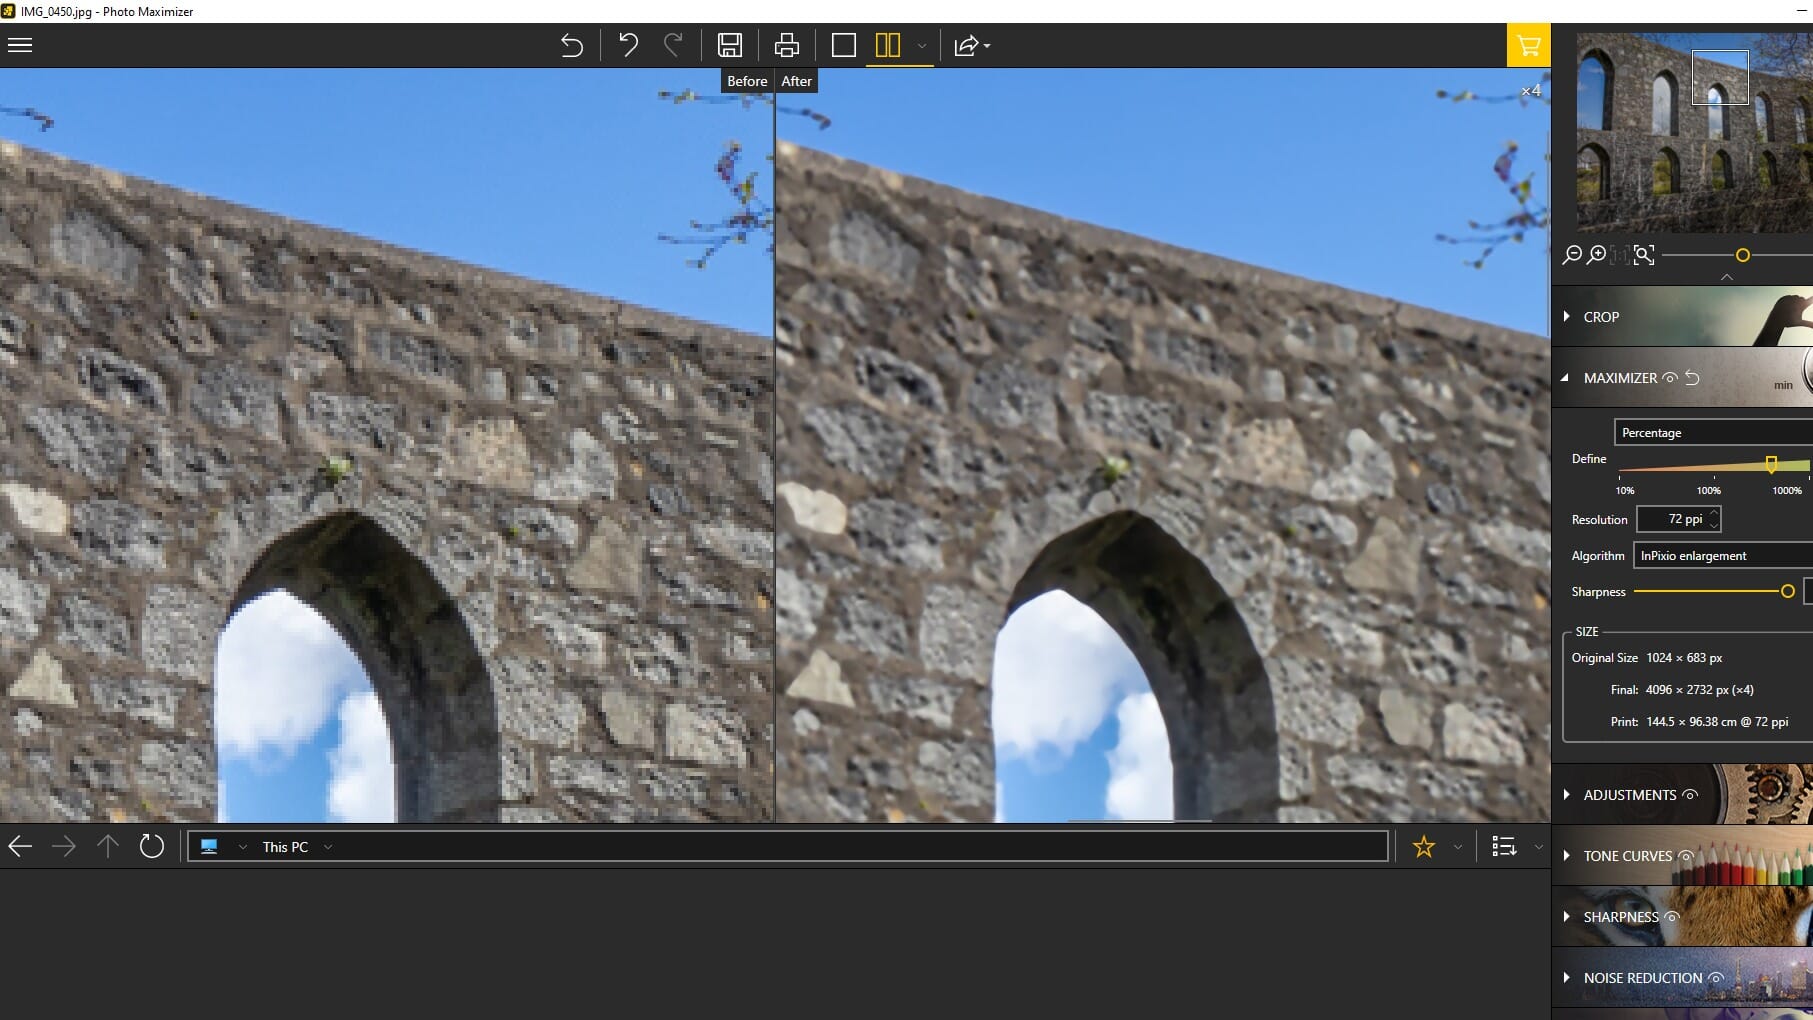The height and width of the screenshot is (1020, 1813).
Task: Toggle the Maximizer preview eye
Action: coord(1670,378)
